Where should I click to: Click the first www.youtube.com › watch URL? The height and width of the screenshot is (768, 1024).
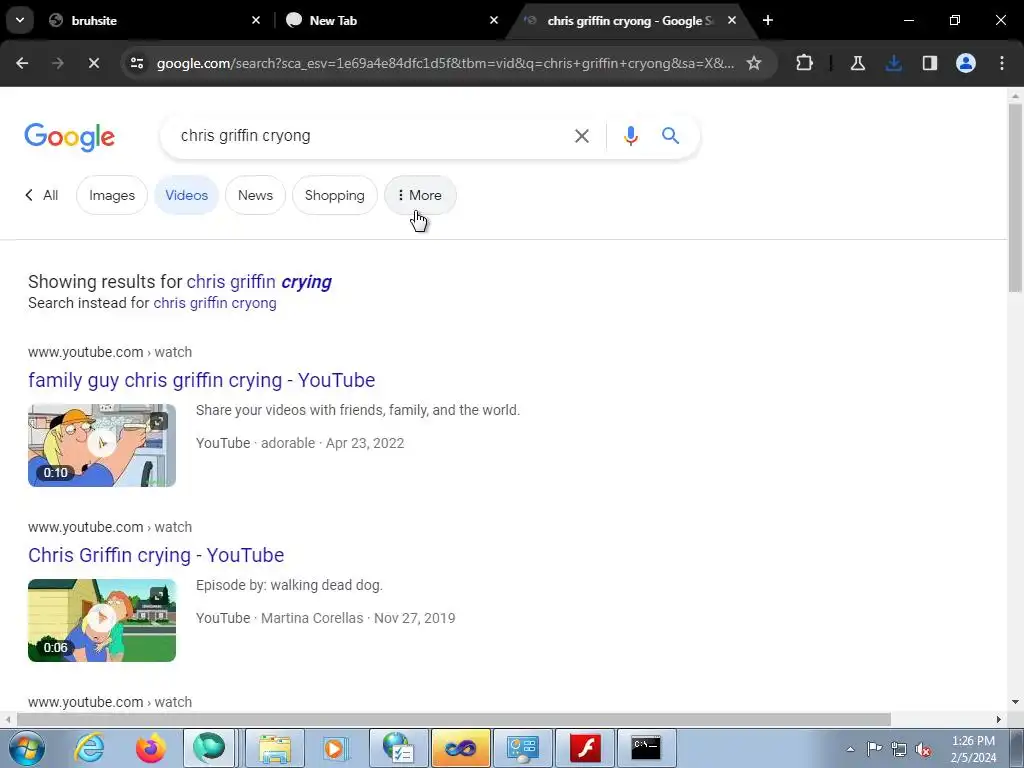(x=110, y=352)
